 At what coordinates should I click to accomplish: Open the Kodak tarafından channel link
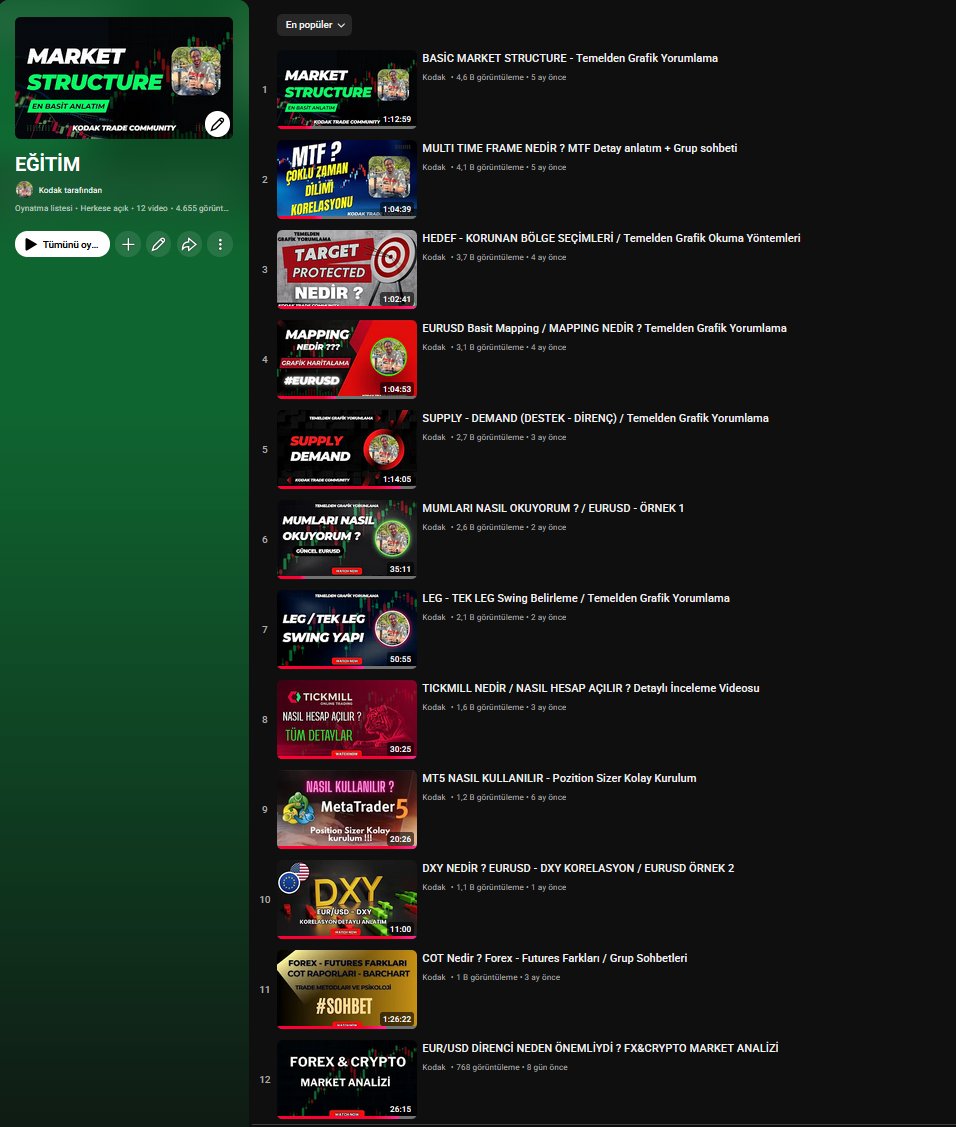(70, 190)
